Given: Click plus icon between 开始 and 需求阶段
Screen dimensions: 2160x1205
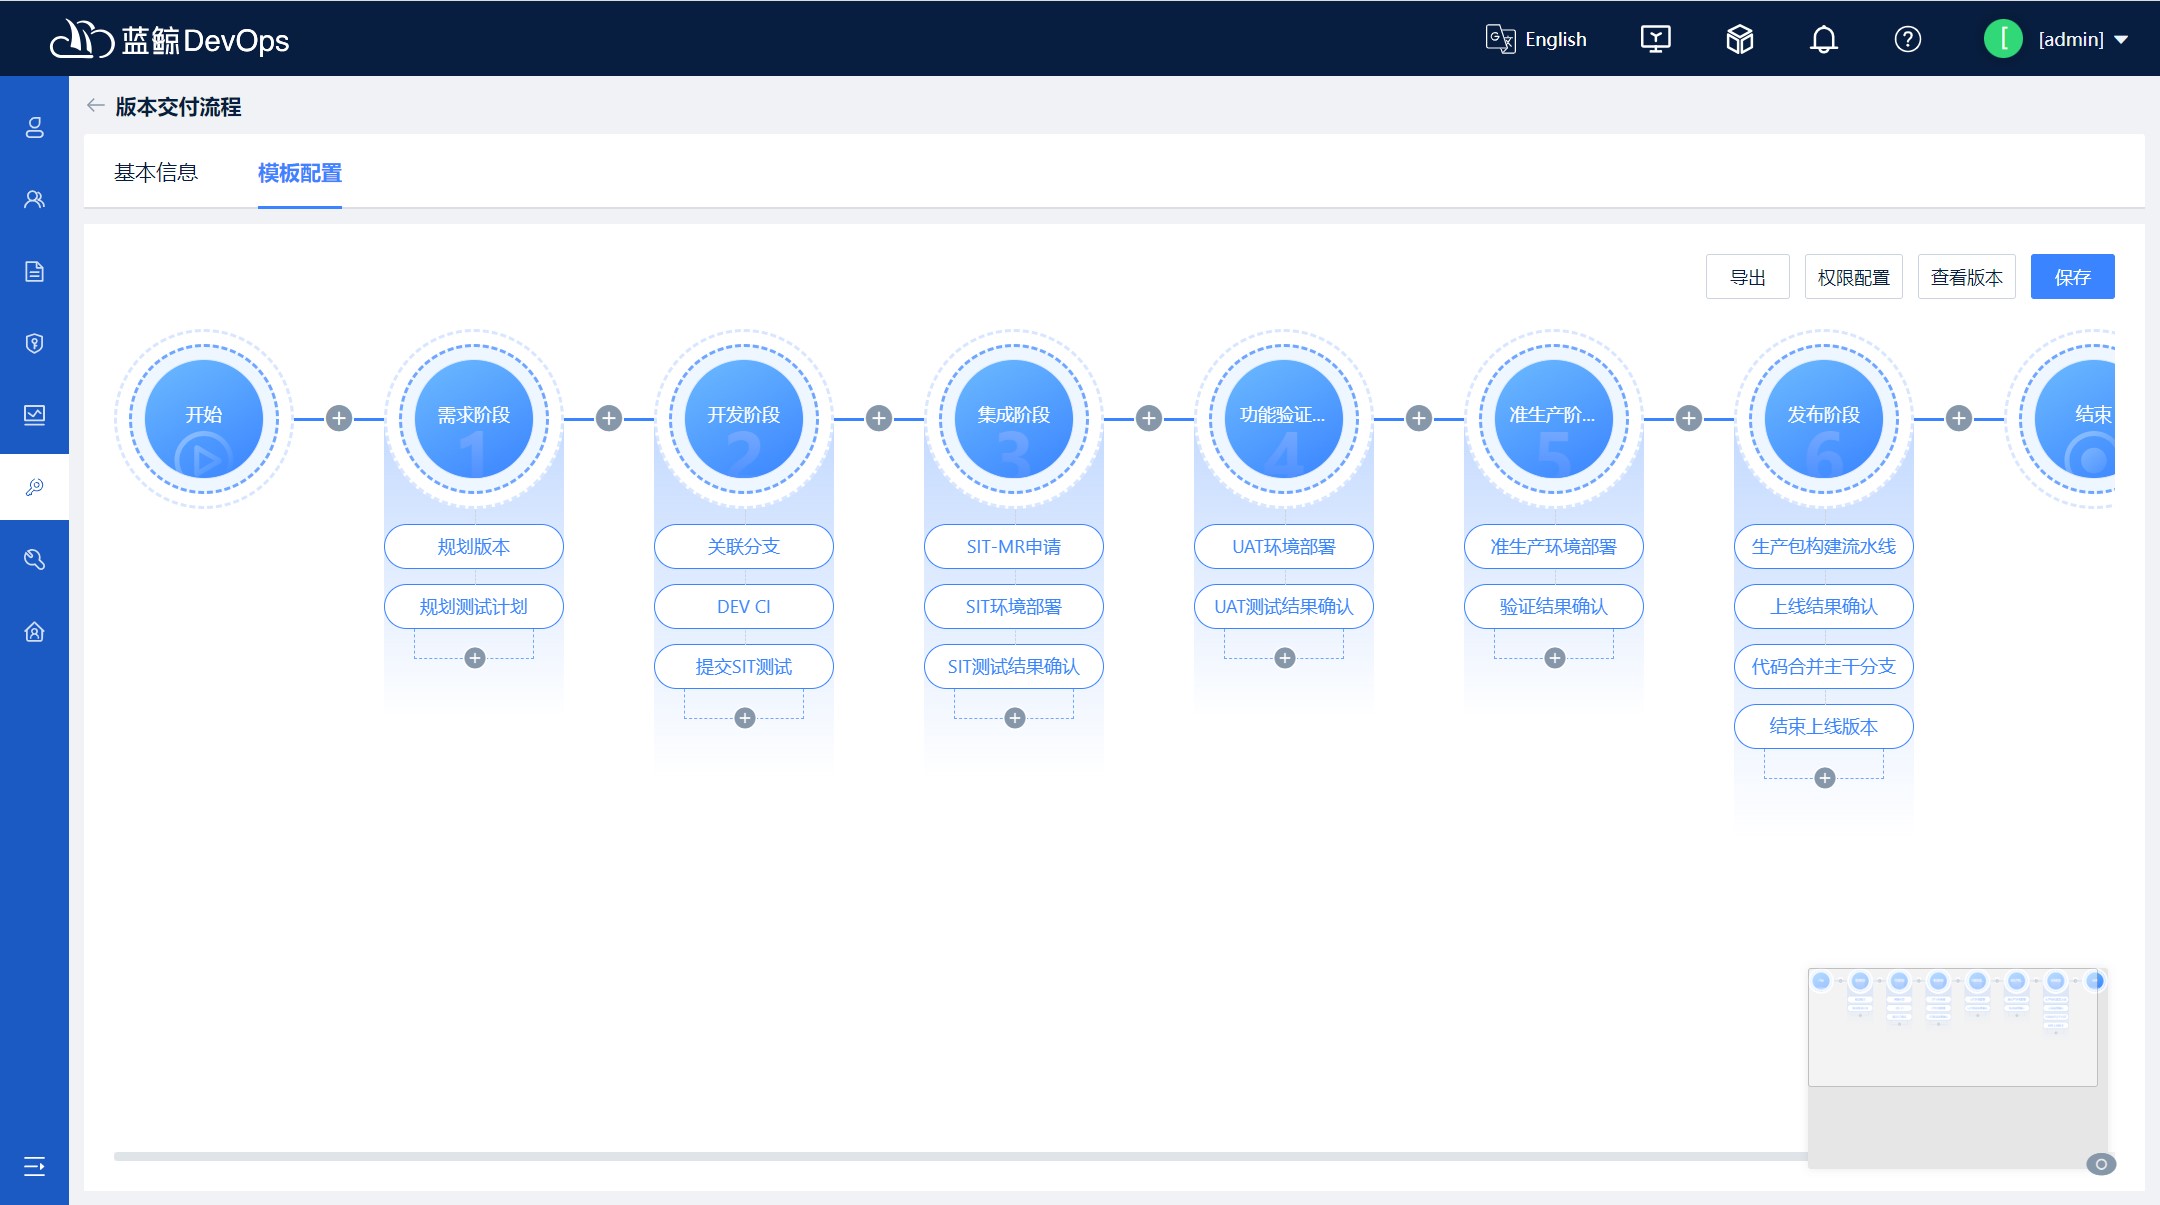Looking at the screenshot, I should [x=339, y=418].
